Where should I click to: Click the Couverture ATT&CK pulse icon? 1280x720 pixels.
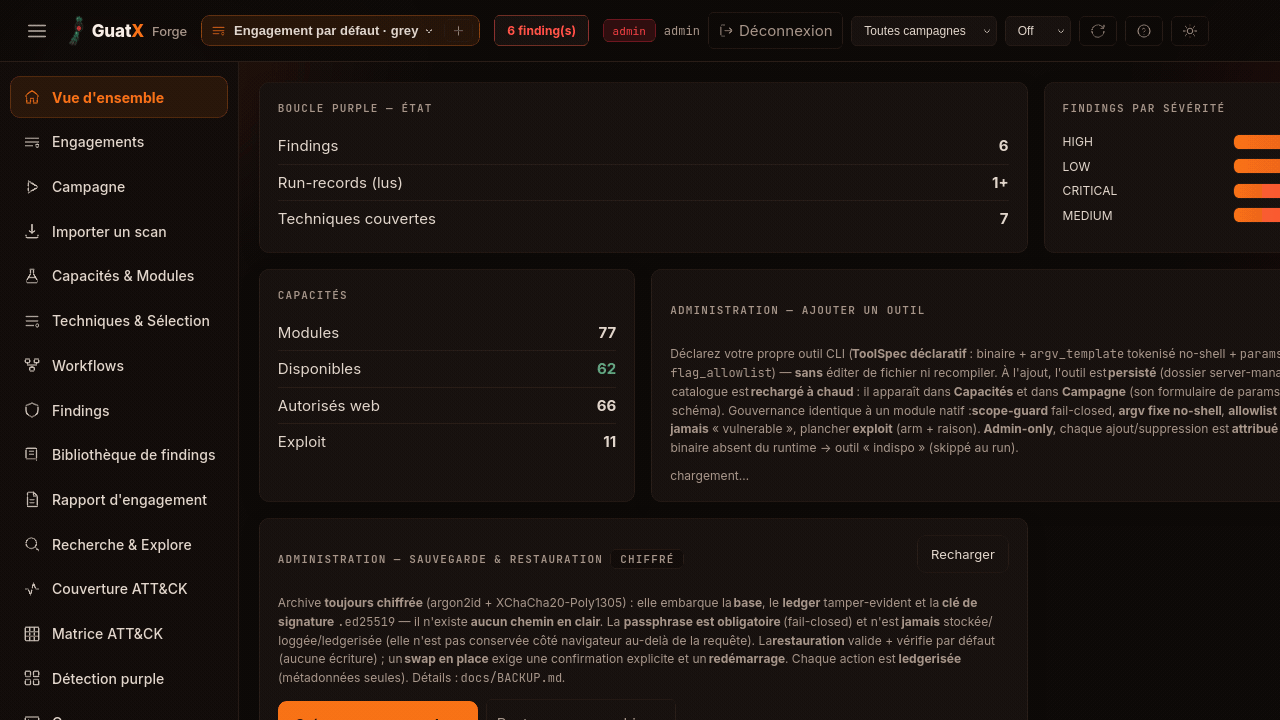32,589
